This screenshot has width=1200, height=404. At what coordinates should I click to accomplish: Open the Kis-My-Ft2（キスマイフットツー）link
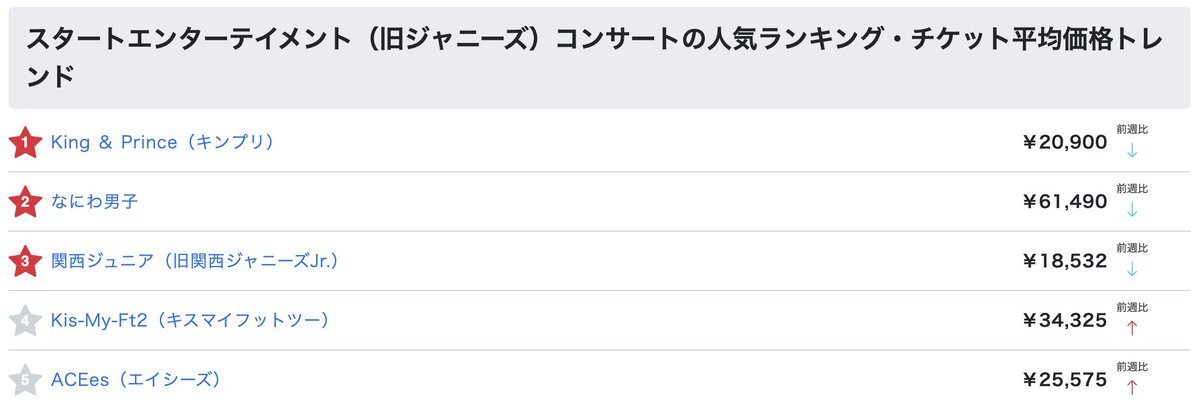point(190,320)
